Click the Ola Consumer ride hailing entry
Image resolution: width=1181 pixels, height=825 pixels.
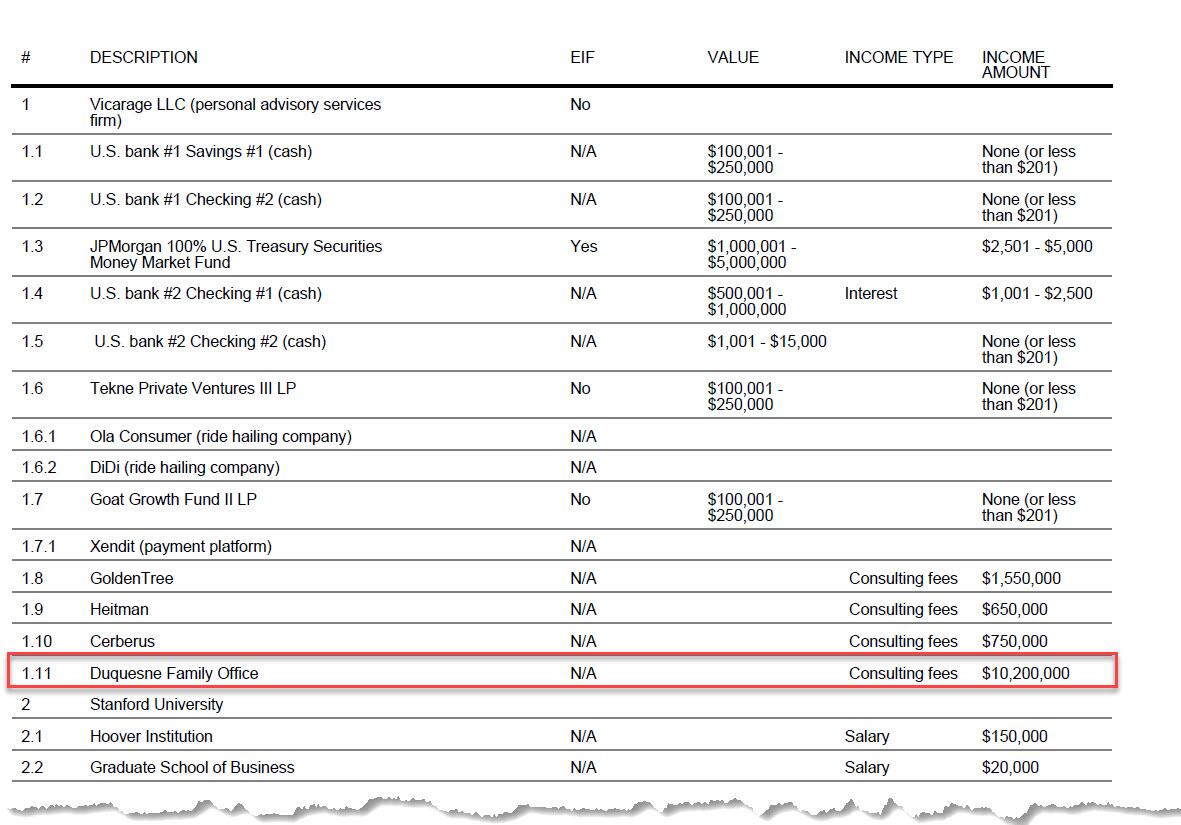(x=221, y=437)
